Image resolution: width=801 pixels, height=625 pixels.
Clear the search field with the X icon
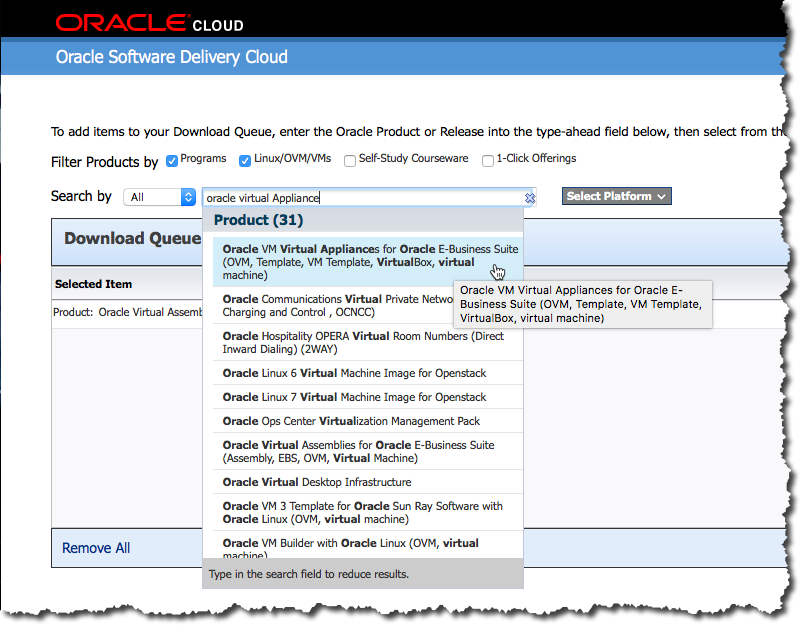(530, 198)
